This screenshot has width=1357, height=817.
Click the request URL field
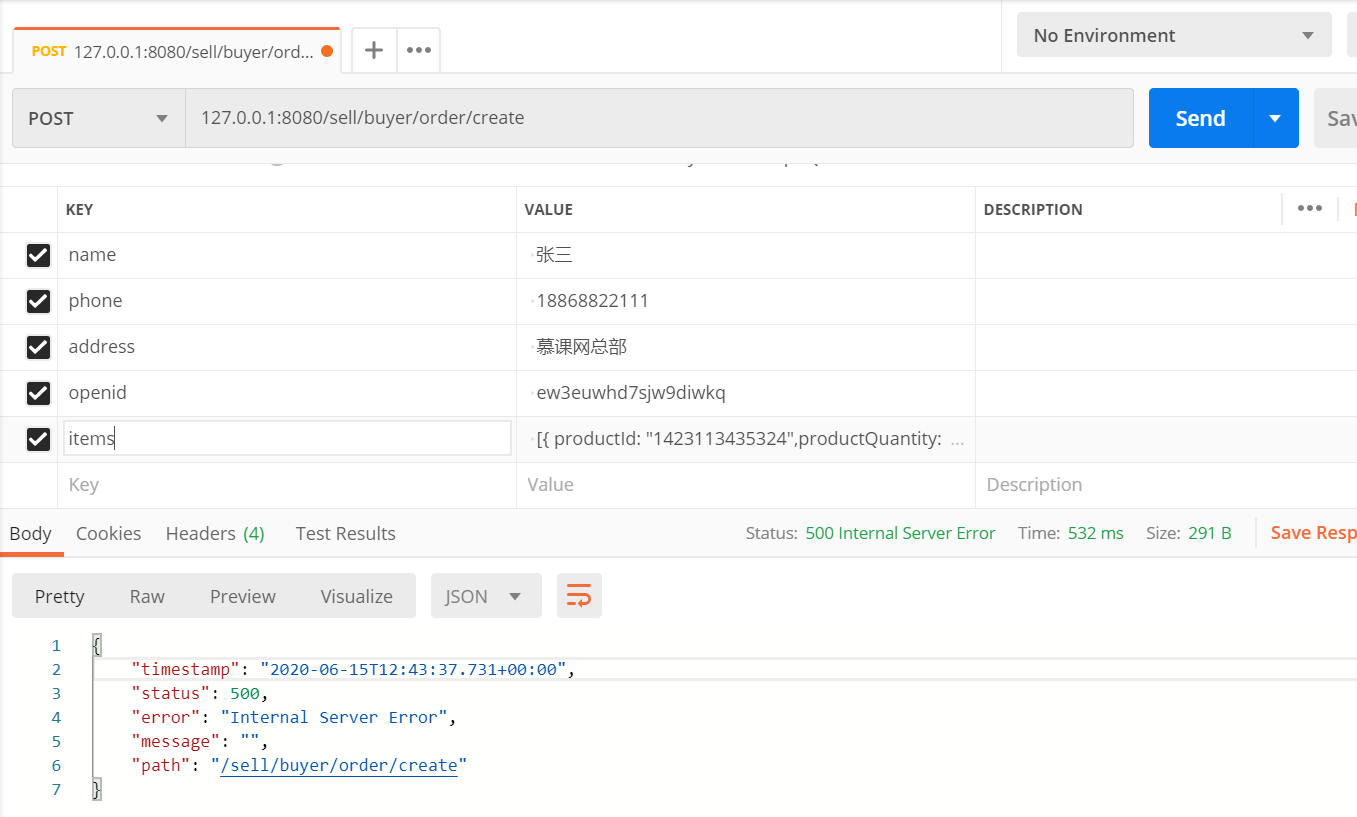coord(659,118)
